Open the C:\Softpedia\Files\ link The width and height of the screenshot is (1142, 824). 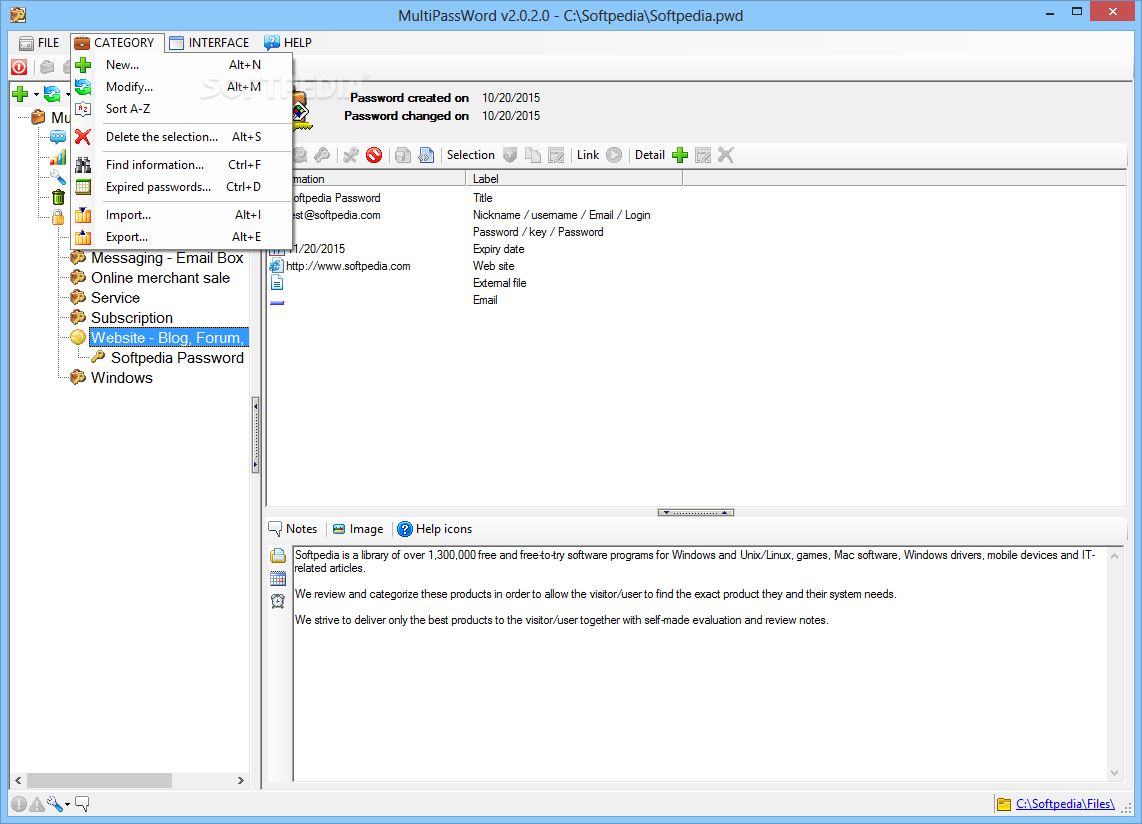click(x=1065, y=804)
